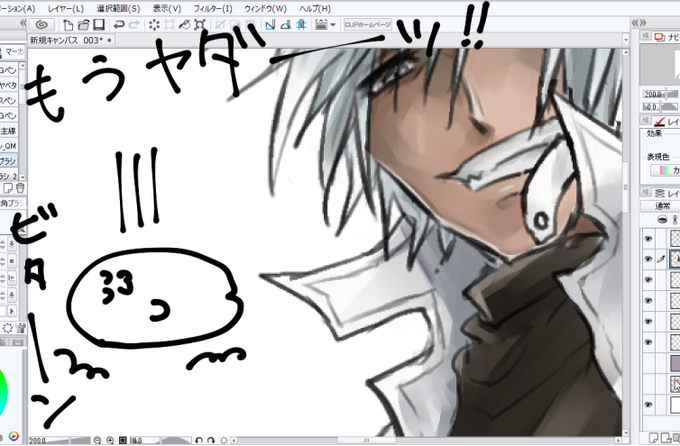Click the color wheel hue ring
This screenshot has height=446, width=680.
[4, 392]
